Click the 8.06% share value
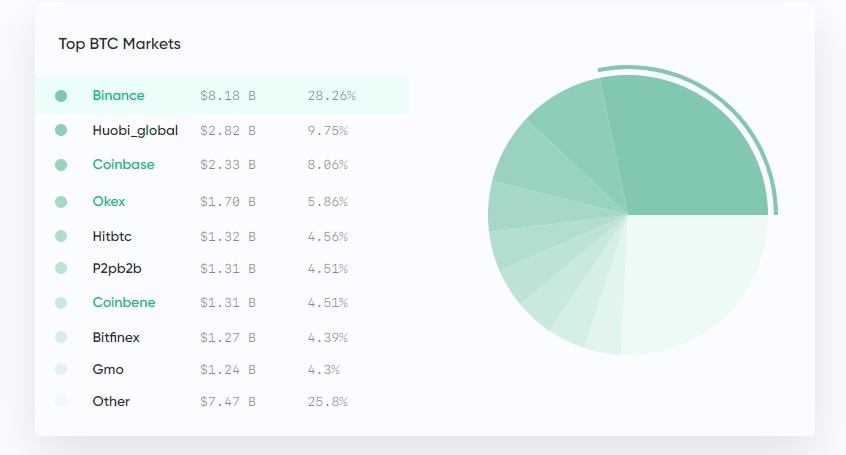846x455 pixels. point(328,165)
